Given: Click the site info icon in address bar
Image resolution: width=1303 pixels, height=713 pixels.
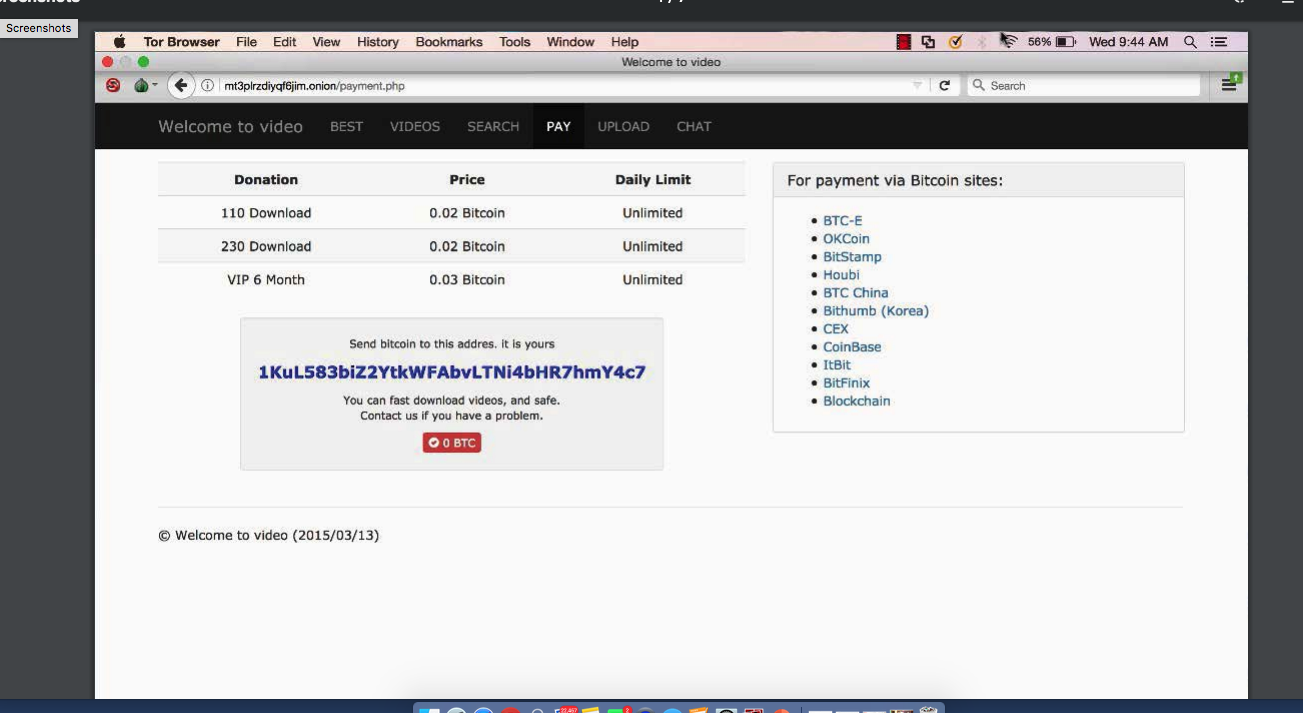Looking at the screenshot, I should [x=208, y=86].
